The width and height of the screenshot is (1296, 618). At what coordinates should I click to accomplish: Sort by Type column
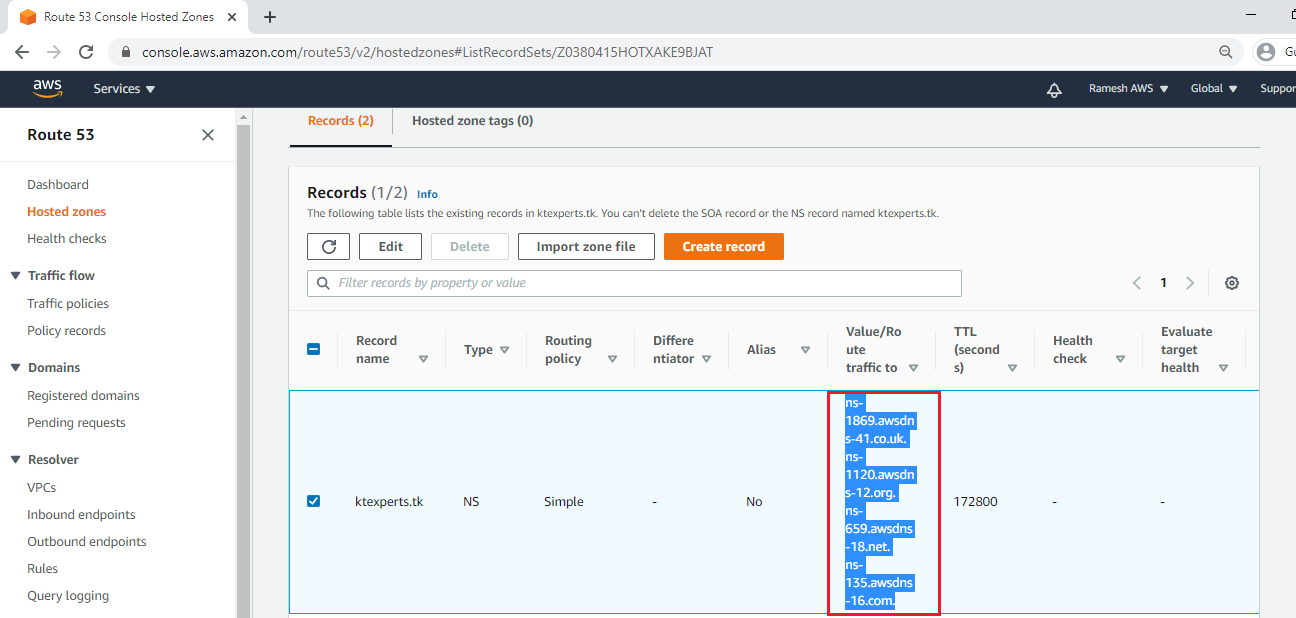pos(504,350)
